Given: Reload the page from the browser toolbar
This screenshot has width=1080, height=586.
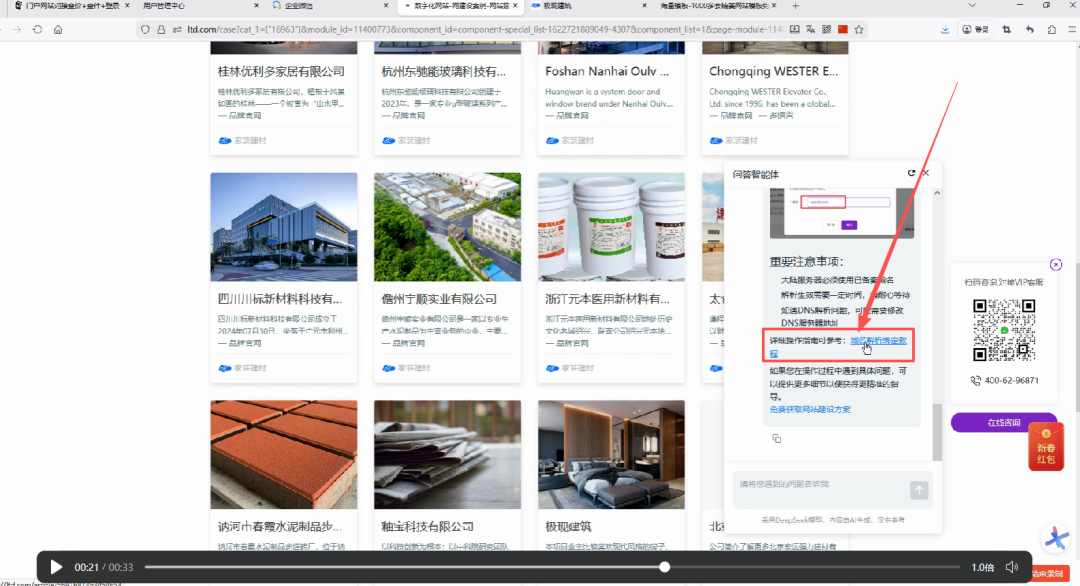Looking at the screenshot, I should point(37,30).
